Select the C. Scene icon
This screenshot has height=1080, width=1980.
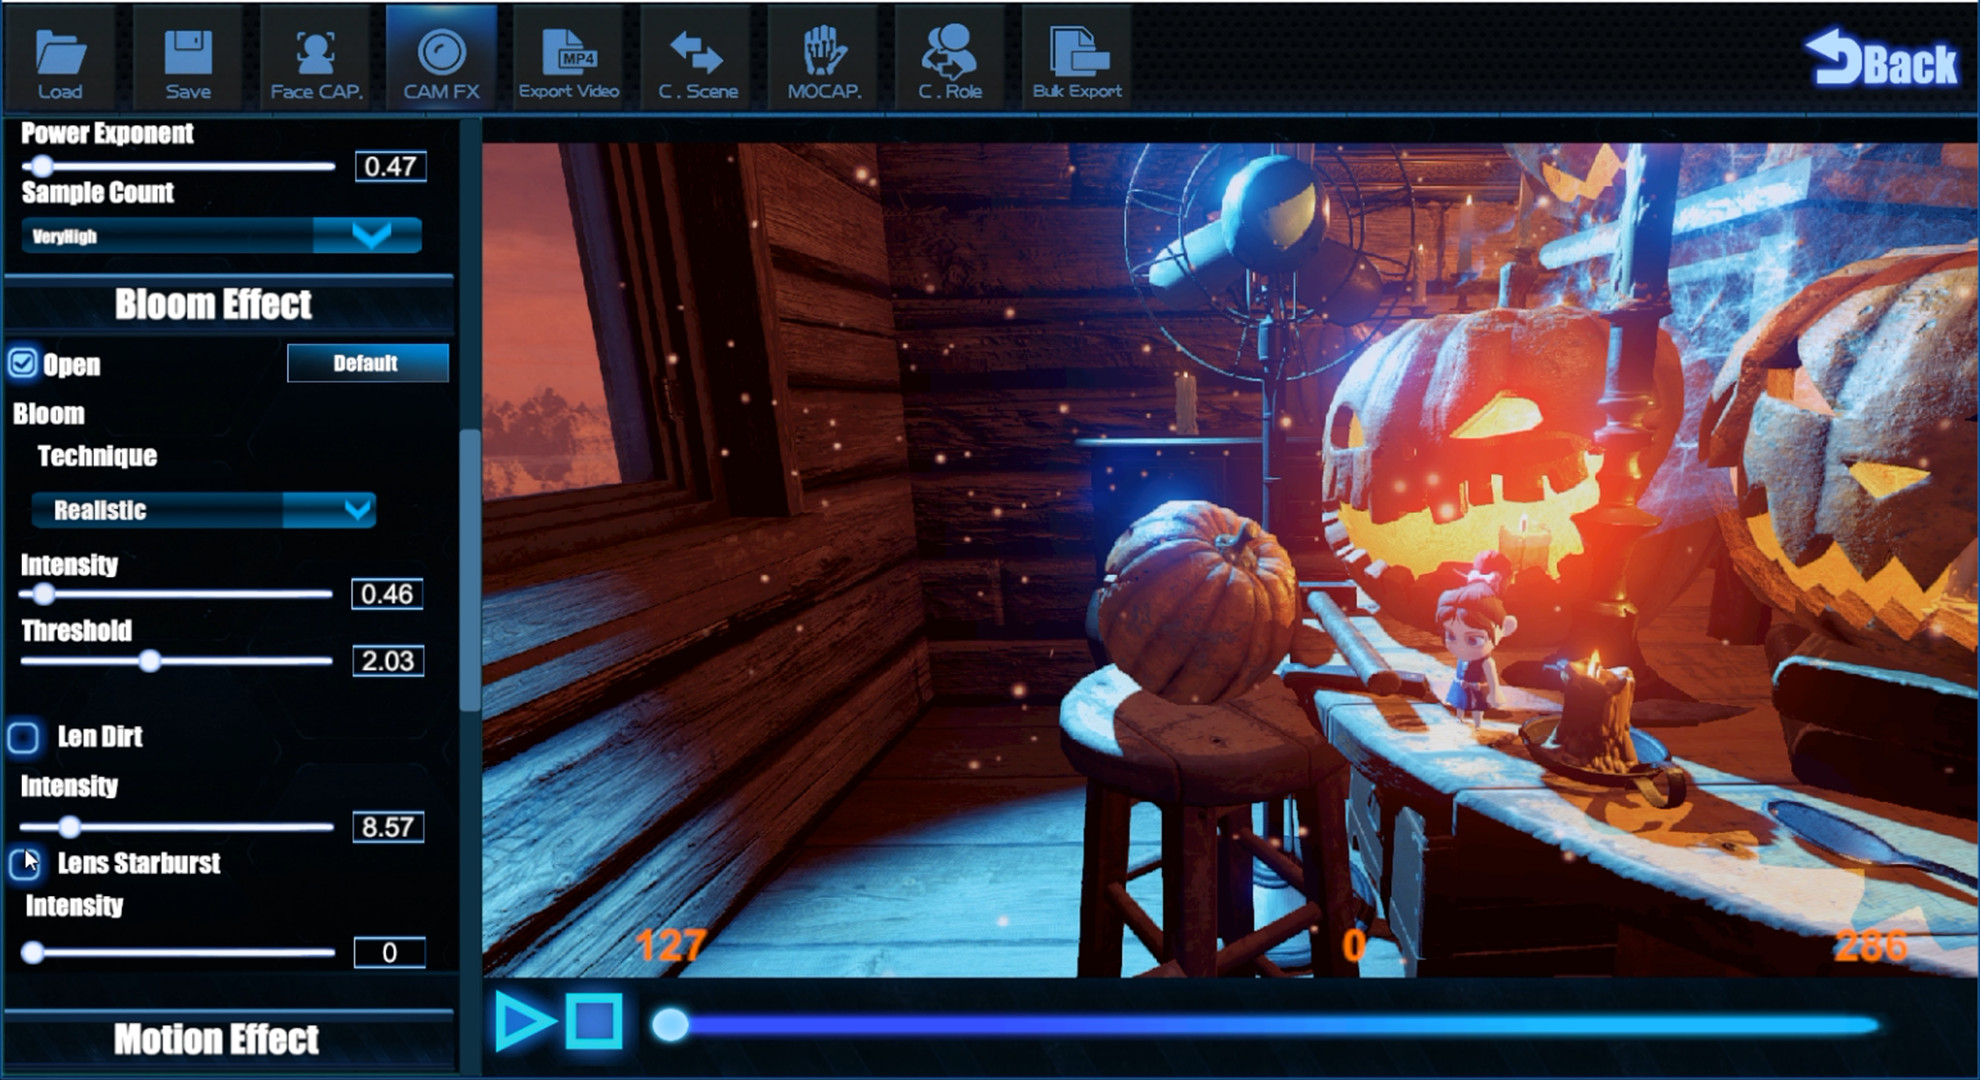coord(697,55)
